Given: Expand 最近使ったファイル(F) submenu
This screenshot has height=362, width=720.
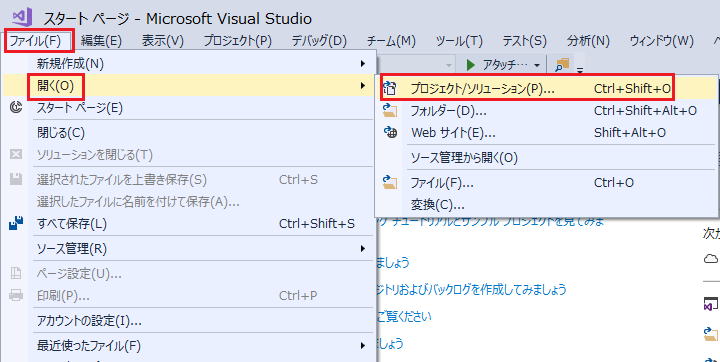Looking at the screenshot, I should (x=189, y=345).
